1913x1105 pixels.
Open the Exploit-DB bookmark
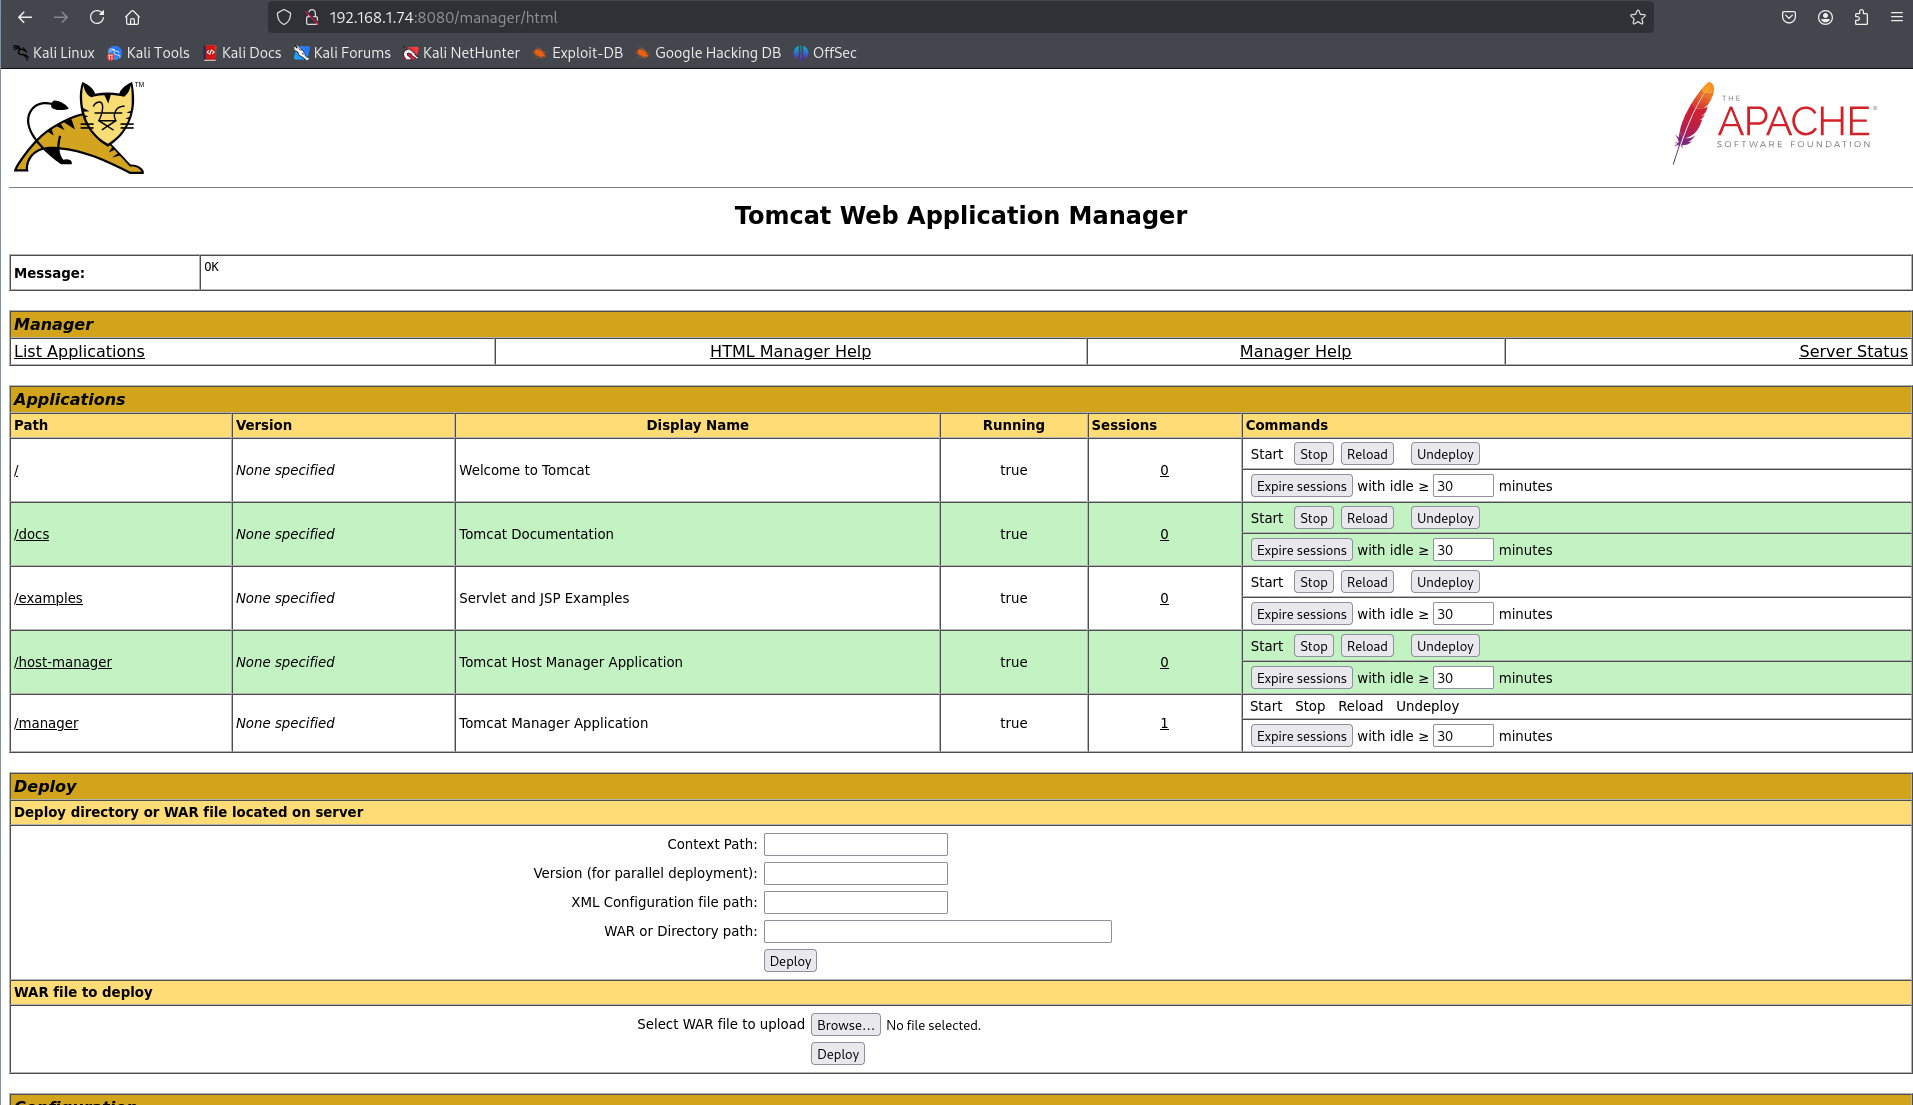(578, 53)
